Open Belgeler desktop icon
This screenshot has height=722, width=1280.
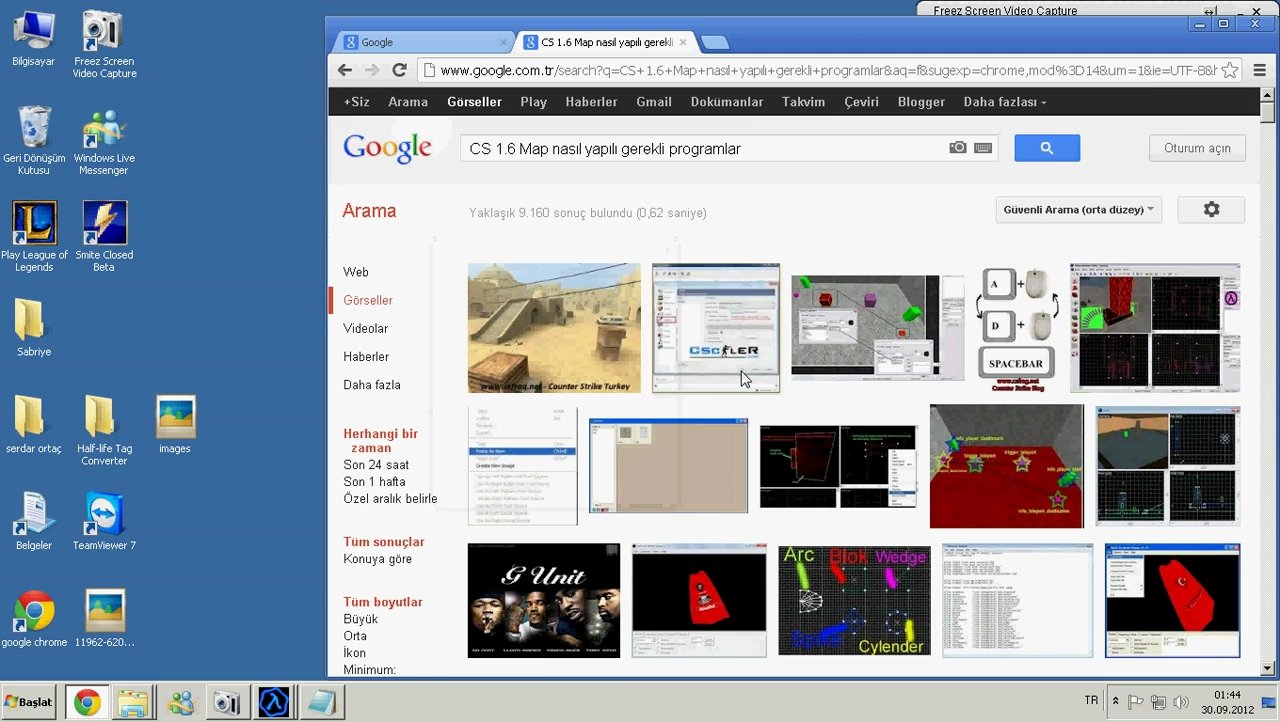point(34,521)
